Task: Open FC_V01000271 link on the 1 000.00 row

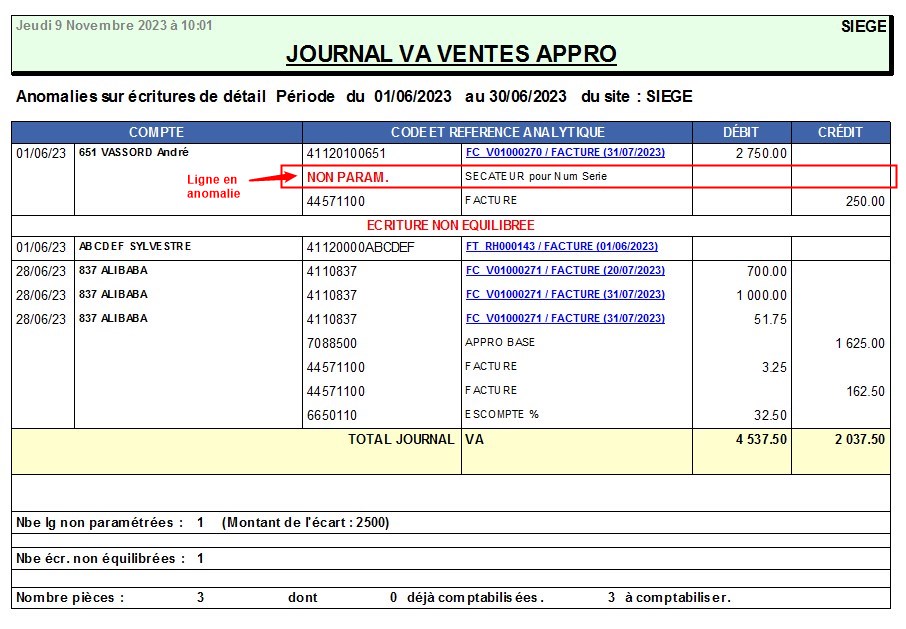Action: [x=565, y=294]
